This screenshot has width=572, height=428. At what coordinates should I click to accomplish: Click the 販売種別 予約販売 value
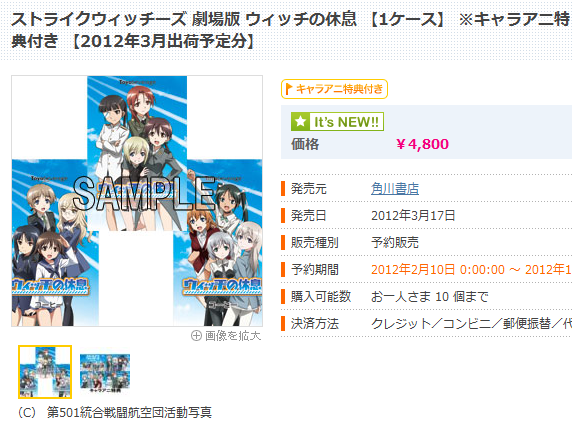pyautogui.click(x=395, y=242)
